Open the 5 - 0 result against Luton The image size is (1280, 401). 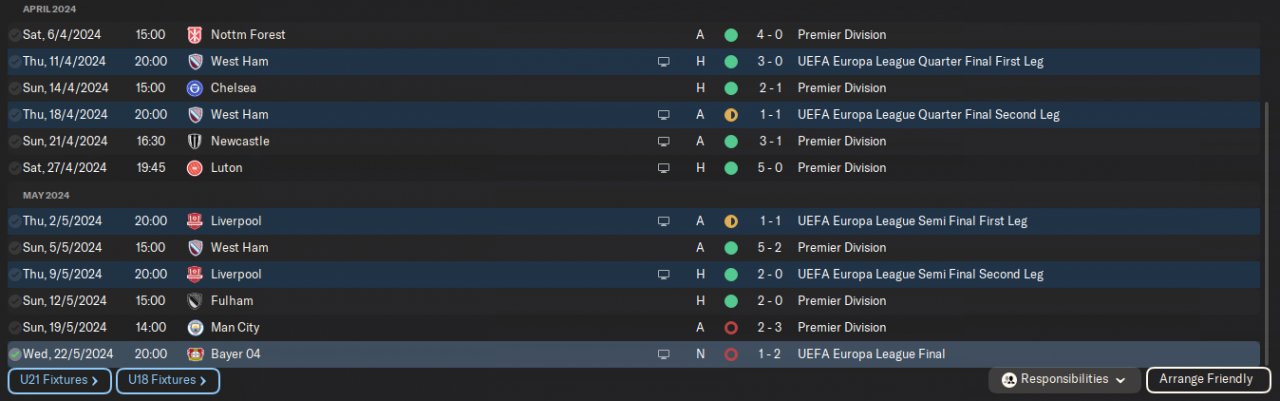769,168
